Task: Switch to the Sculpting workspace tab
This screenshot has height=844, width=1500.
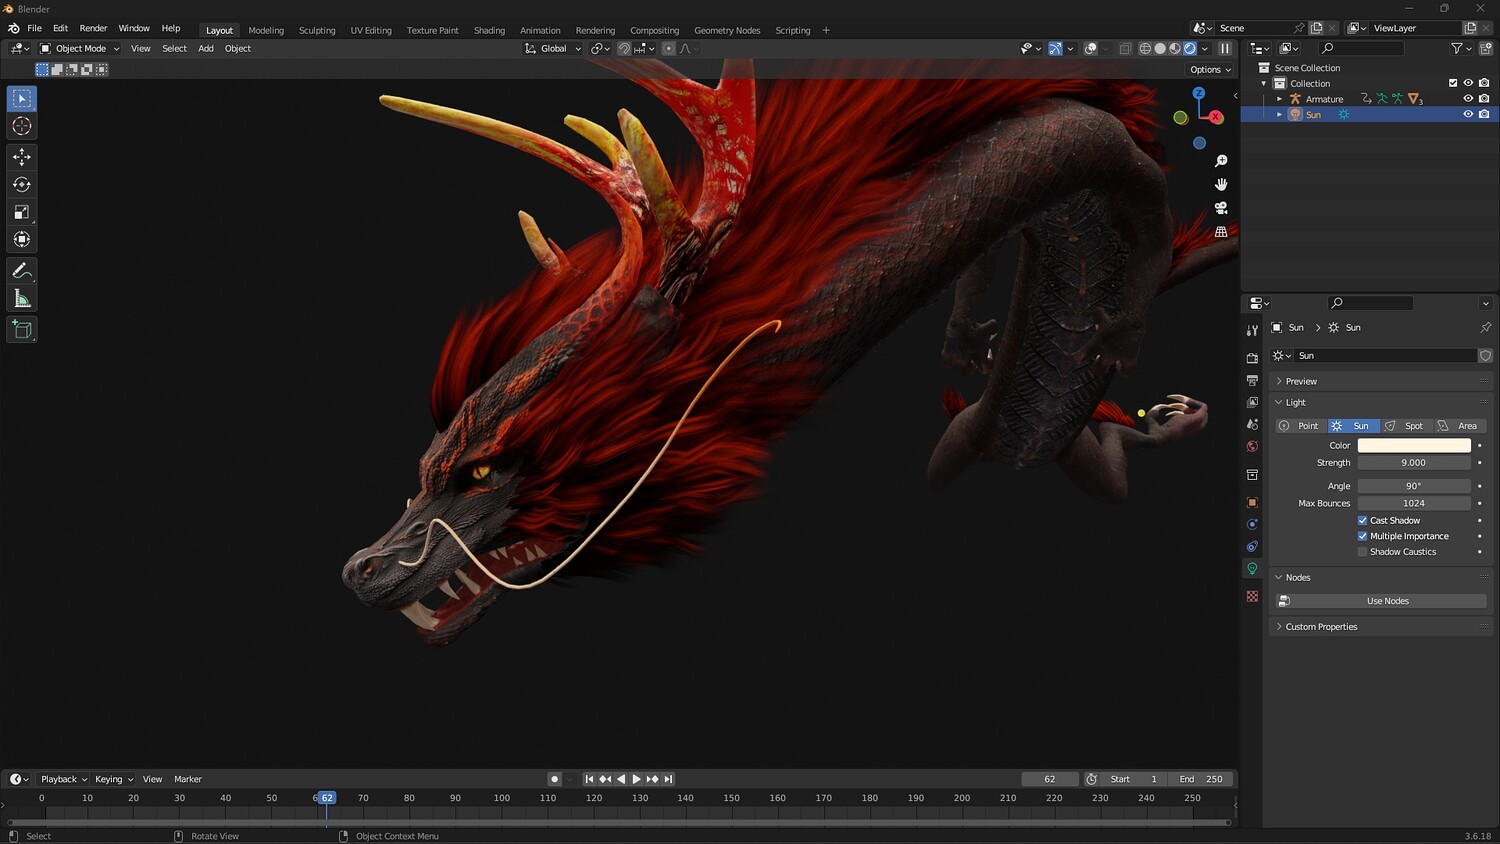Action: (x=317, y=30)
